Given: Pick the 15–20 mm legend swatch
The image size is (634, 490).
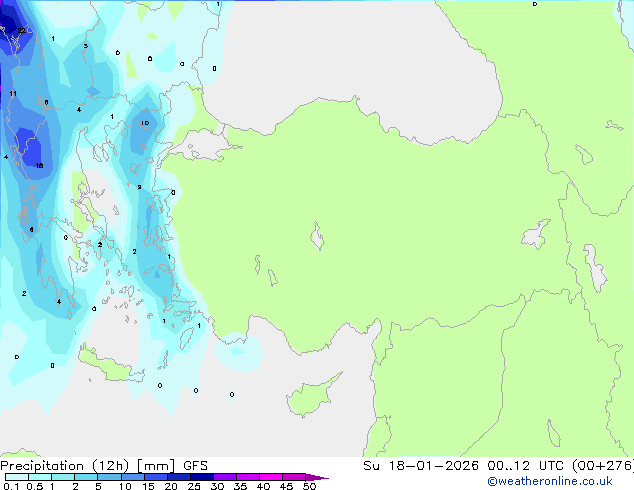Looking at the screenshot, I should tap(156, 477).
